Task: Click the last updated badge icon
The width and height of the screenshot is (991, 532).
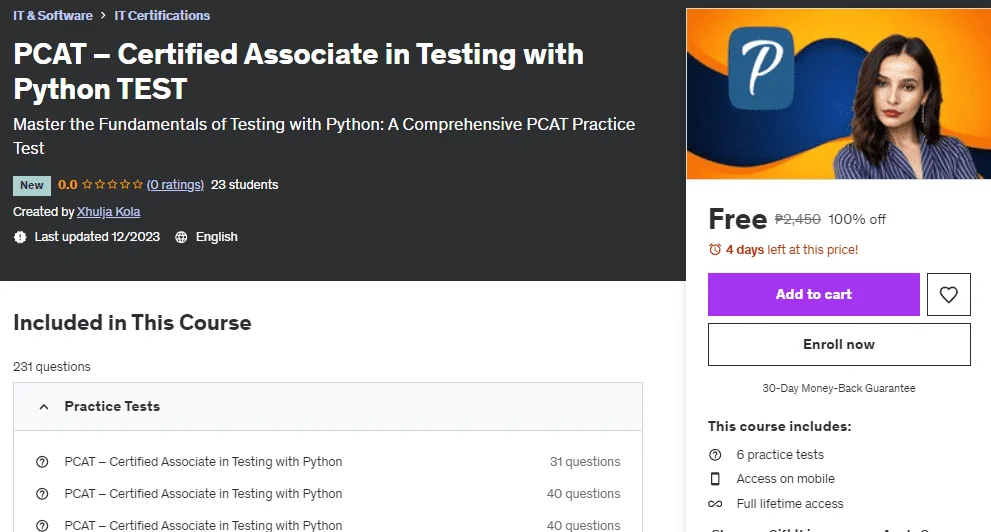Action: [20, 237]
